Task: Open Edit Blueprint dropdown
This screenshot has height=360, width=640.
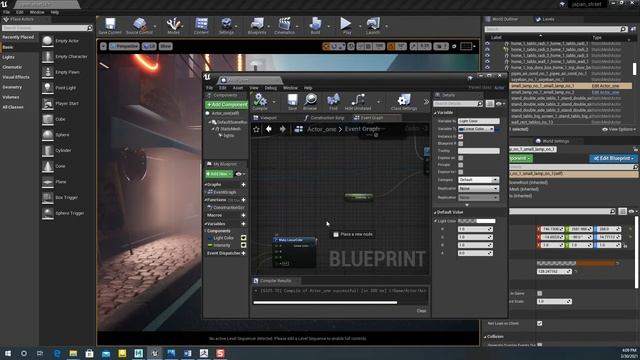Action: click(613, 158)
